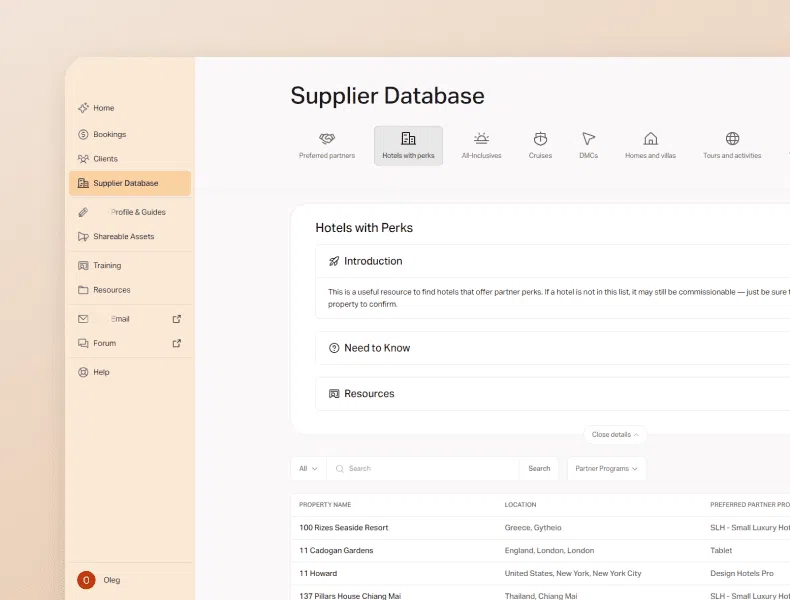
Task: Click the Home sparkle icon in sidebar
Action: (x=83, y=108)
